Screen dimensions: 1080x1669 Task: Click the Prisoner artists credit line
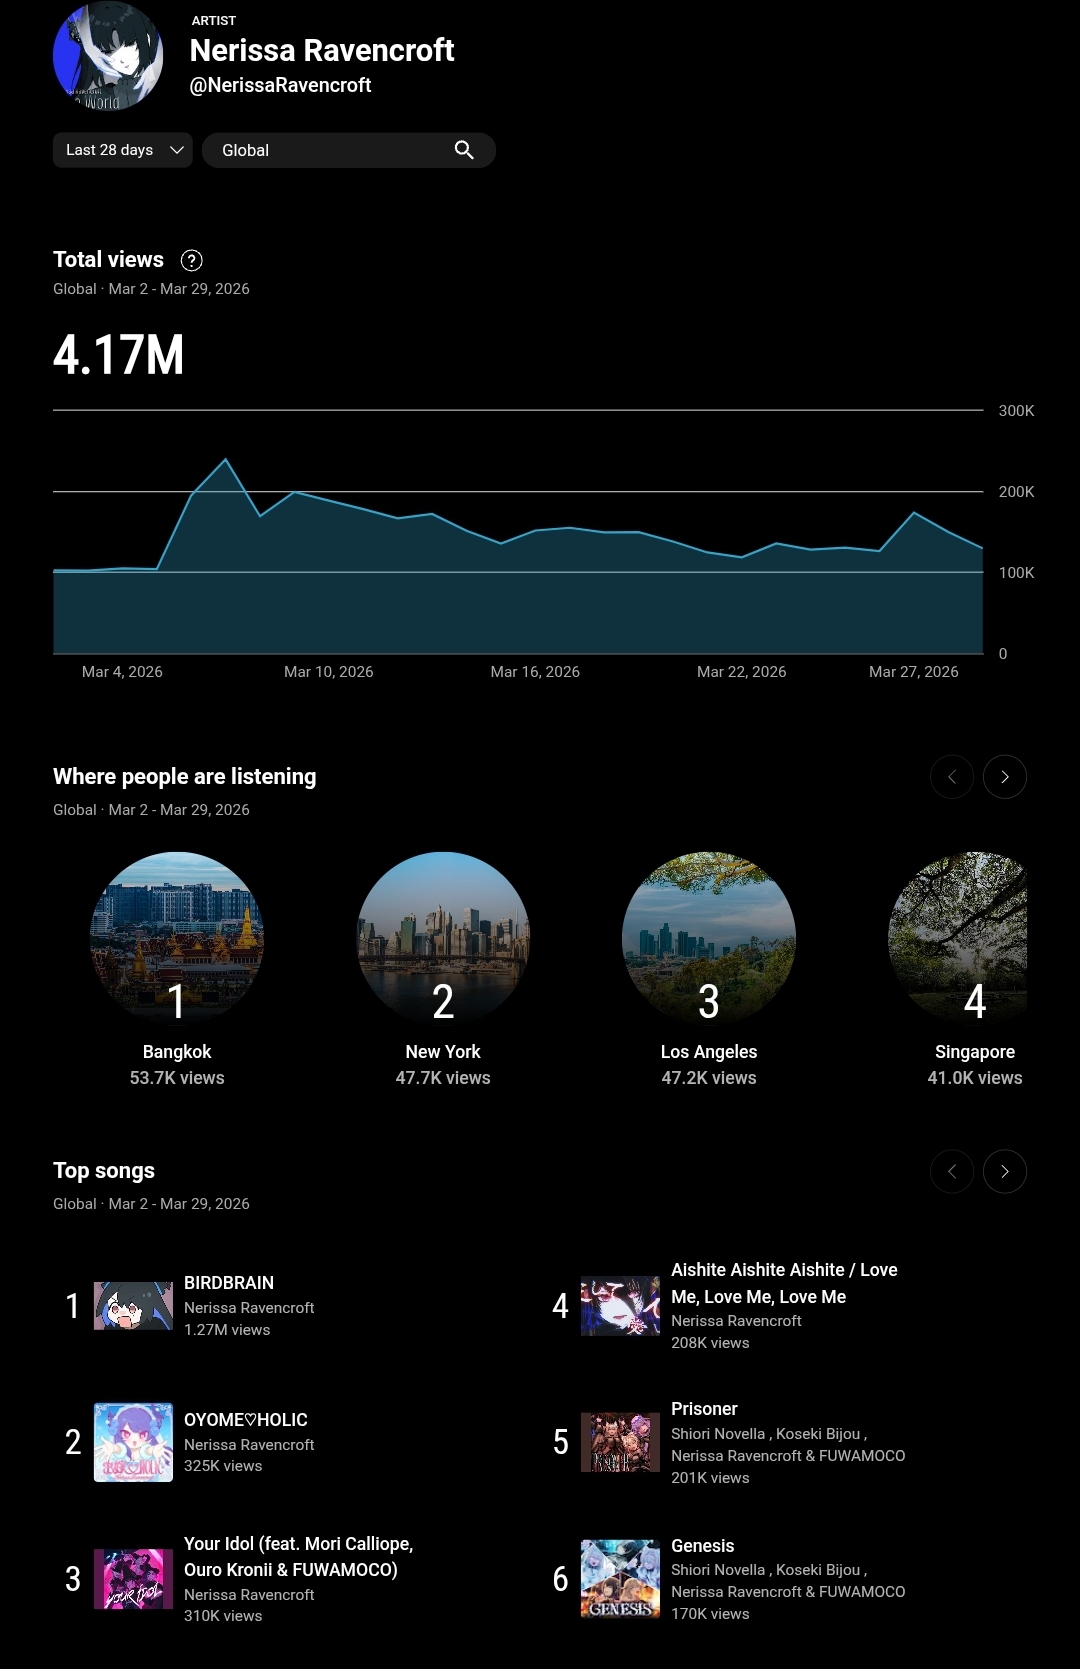(x=788, y=1445)
